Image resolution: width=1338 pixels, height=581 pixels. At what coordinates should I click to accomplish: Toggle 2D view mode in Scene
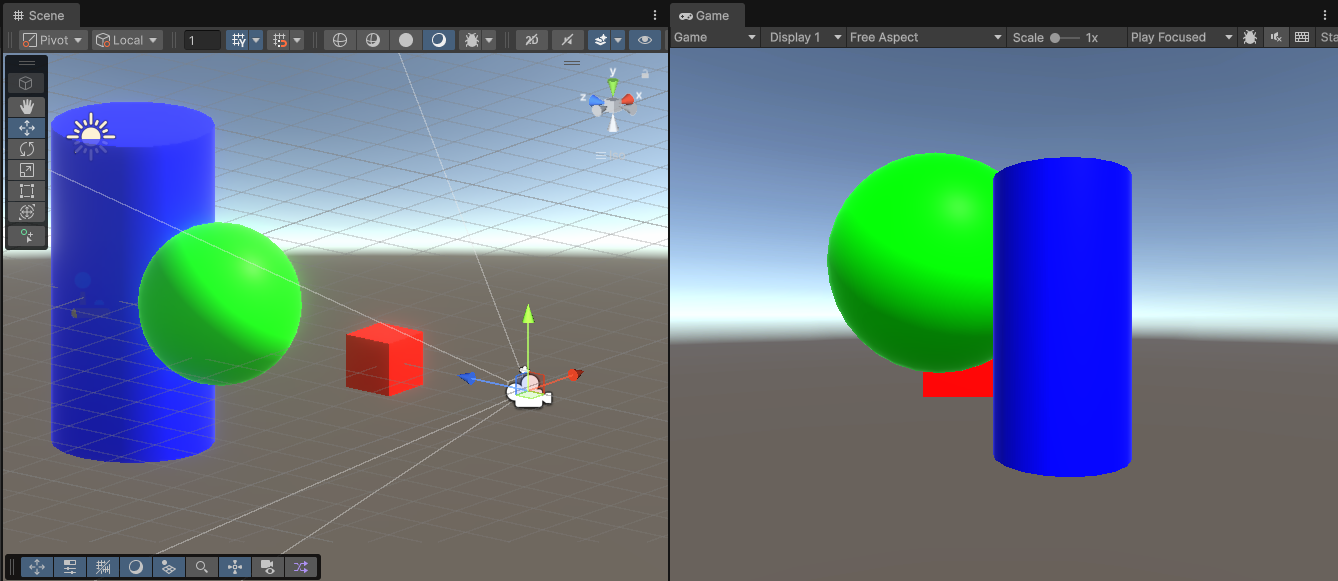(x=532, y=40)
